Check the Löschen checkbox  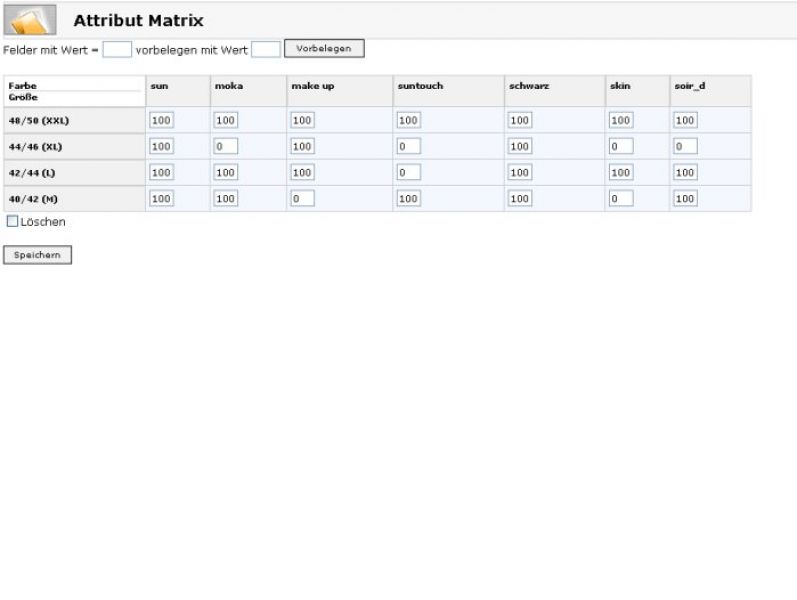(x=13, y=222)
